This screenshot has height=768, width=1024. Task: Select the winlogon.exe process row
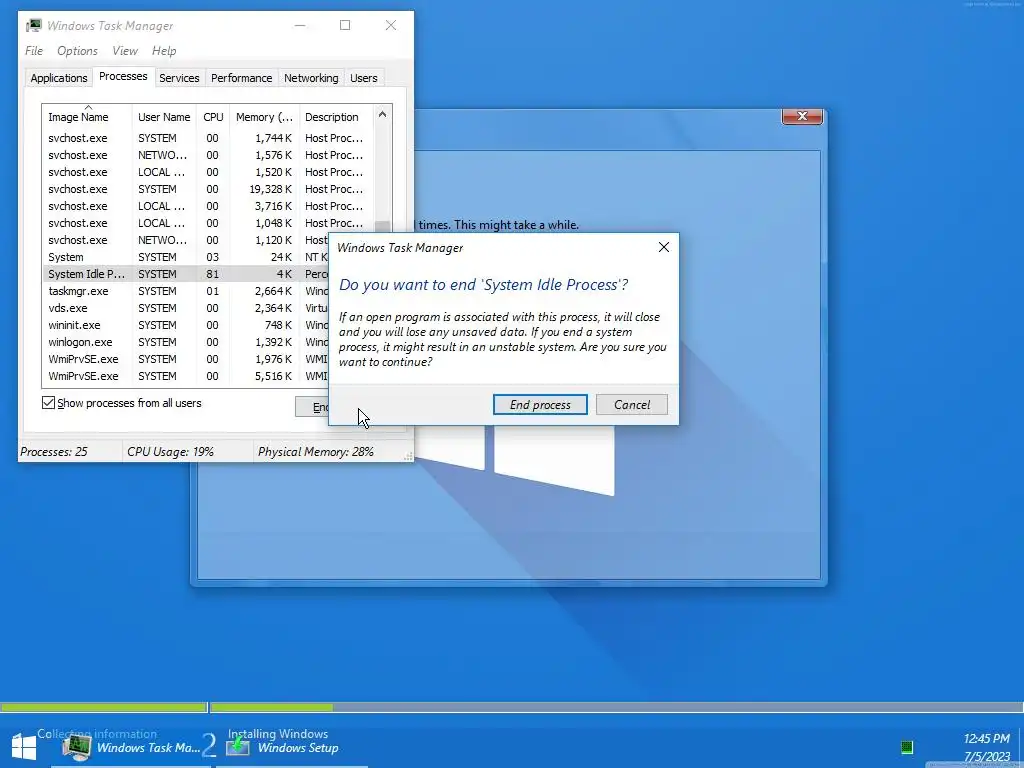186,342
